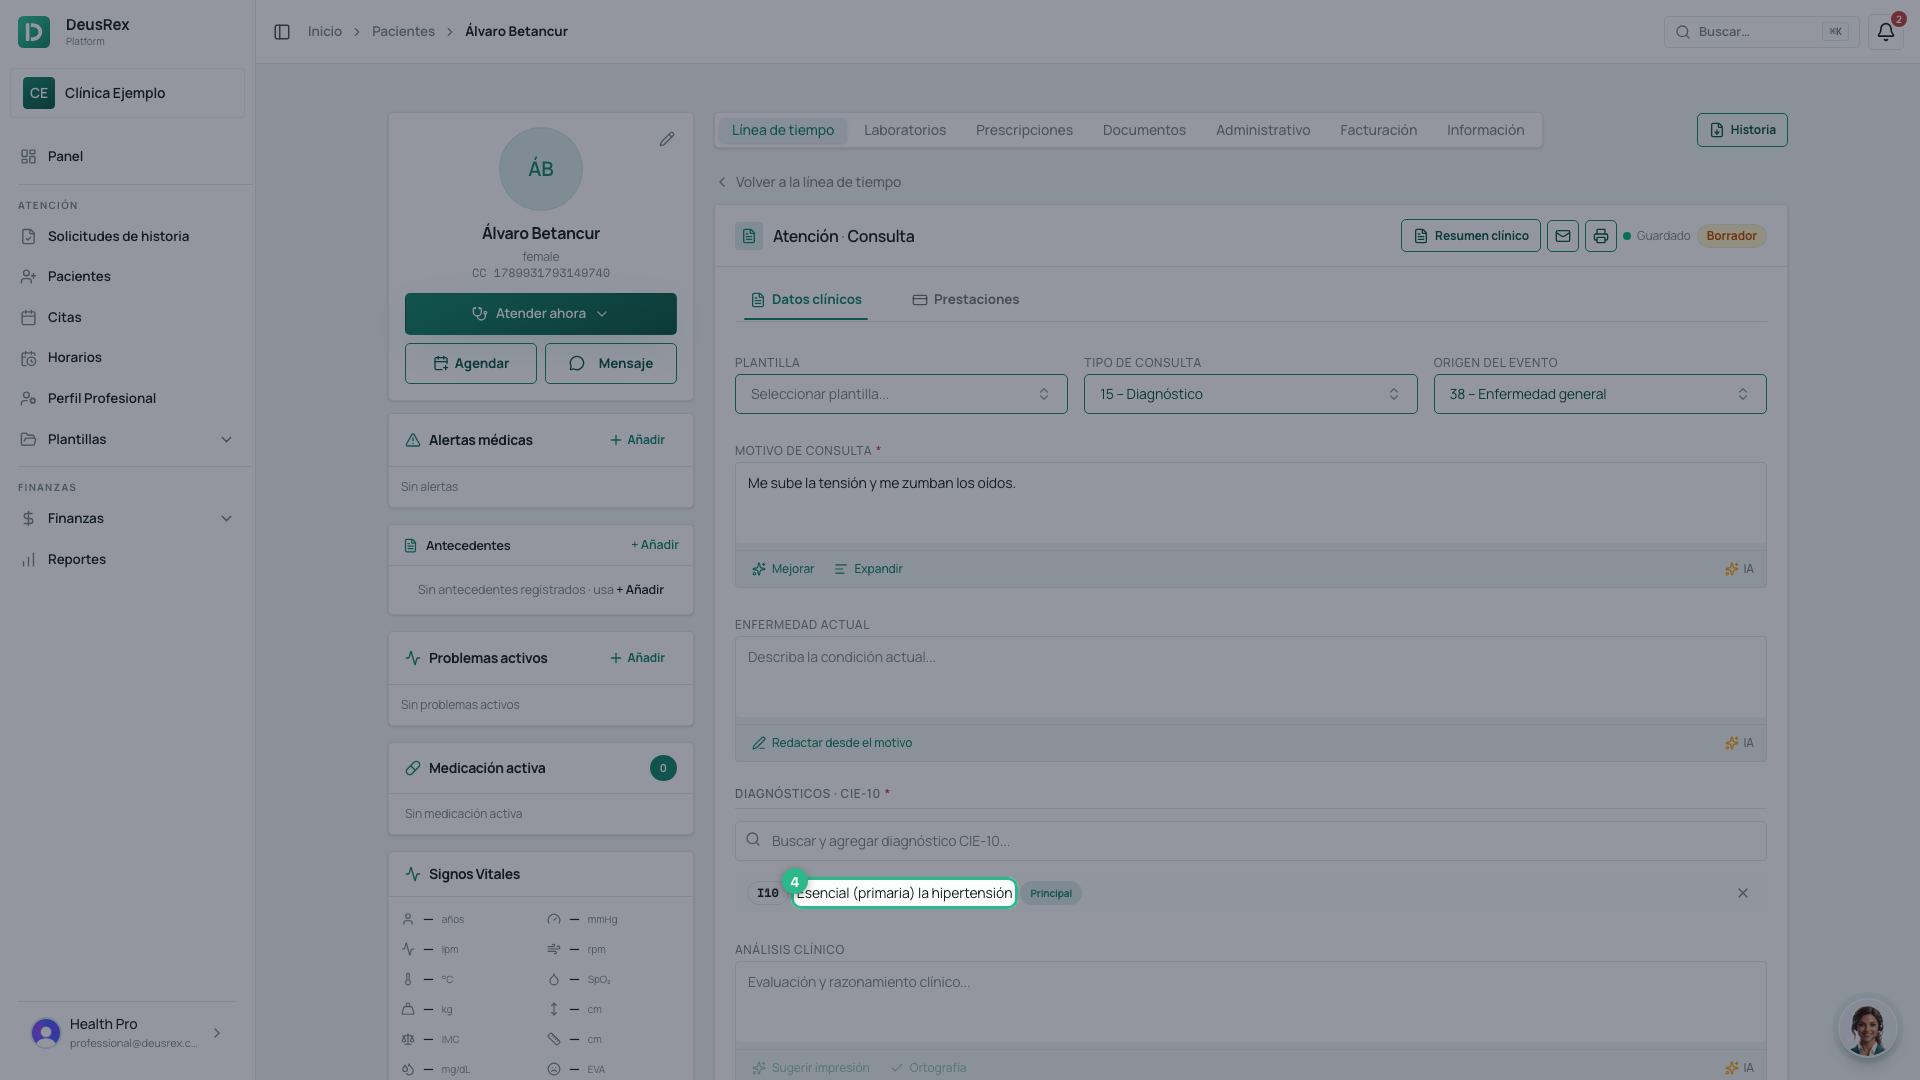Remove the I10 diagnosis with X
The height and width of the screenshot is (1080, 1920).
1743,893
